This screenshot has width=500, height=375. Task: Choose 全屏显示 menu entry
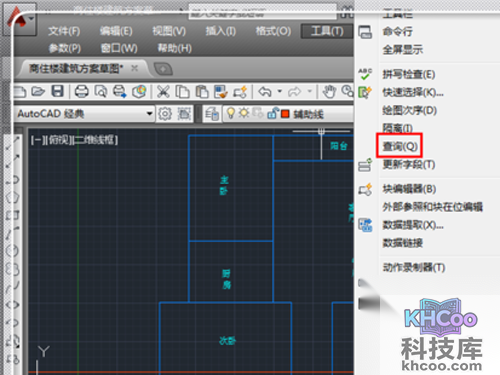coord(403,50)
